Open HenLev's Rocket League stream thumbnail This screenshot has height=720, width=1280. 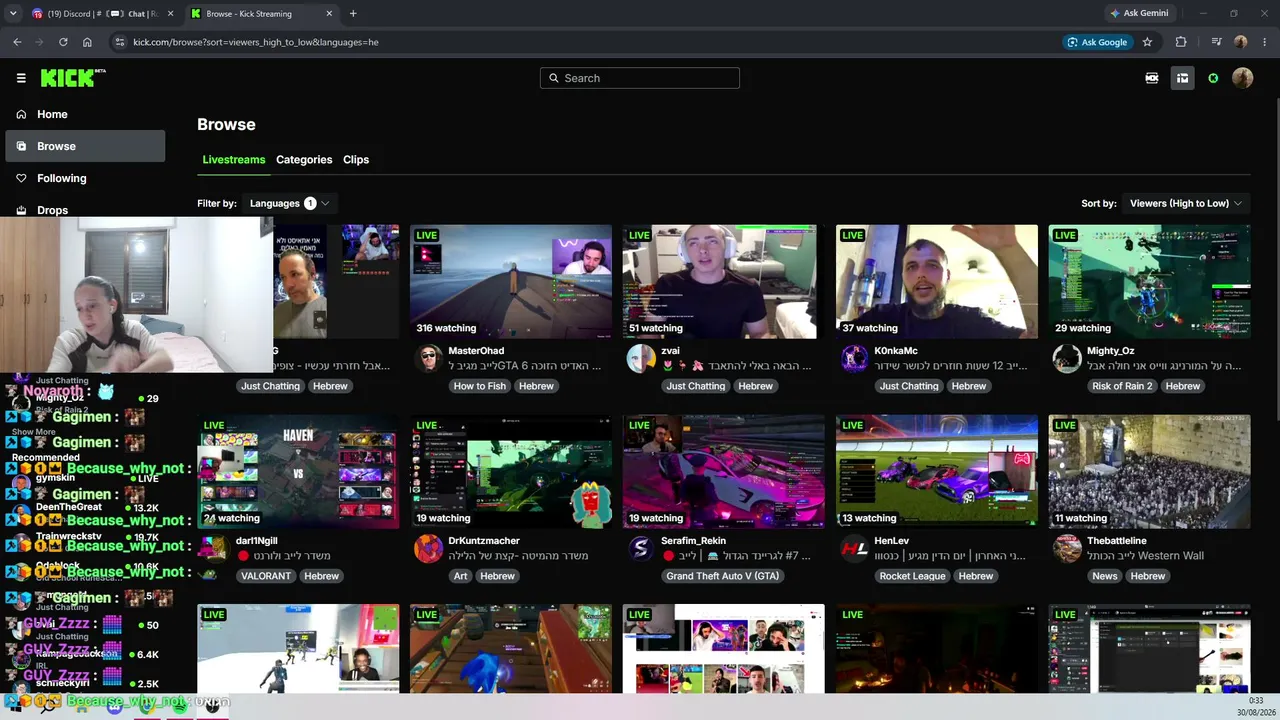pyautogui.click(x=937, y=472)
